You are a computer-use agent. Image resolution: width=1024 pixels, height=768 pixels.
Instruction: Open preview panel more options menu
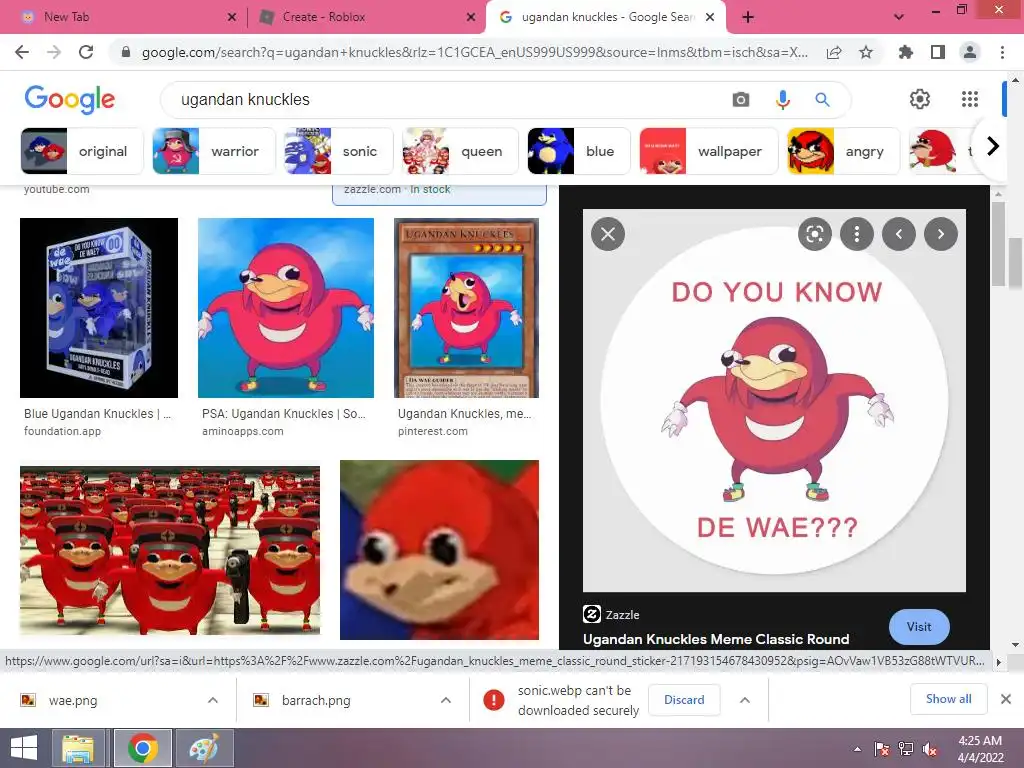(x=857, y=234)
